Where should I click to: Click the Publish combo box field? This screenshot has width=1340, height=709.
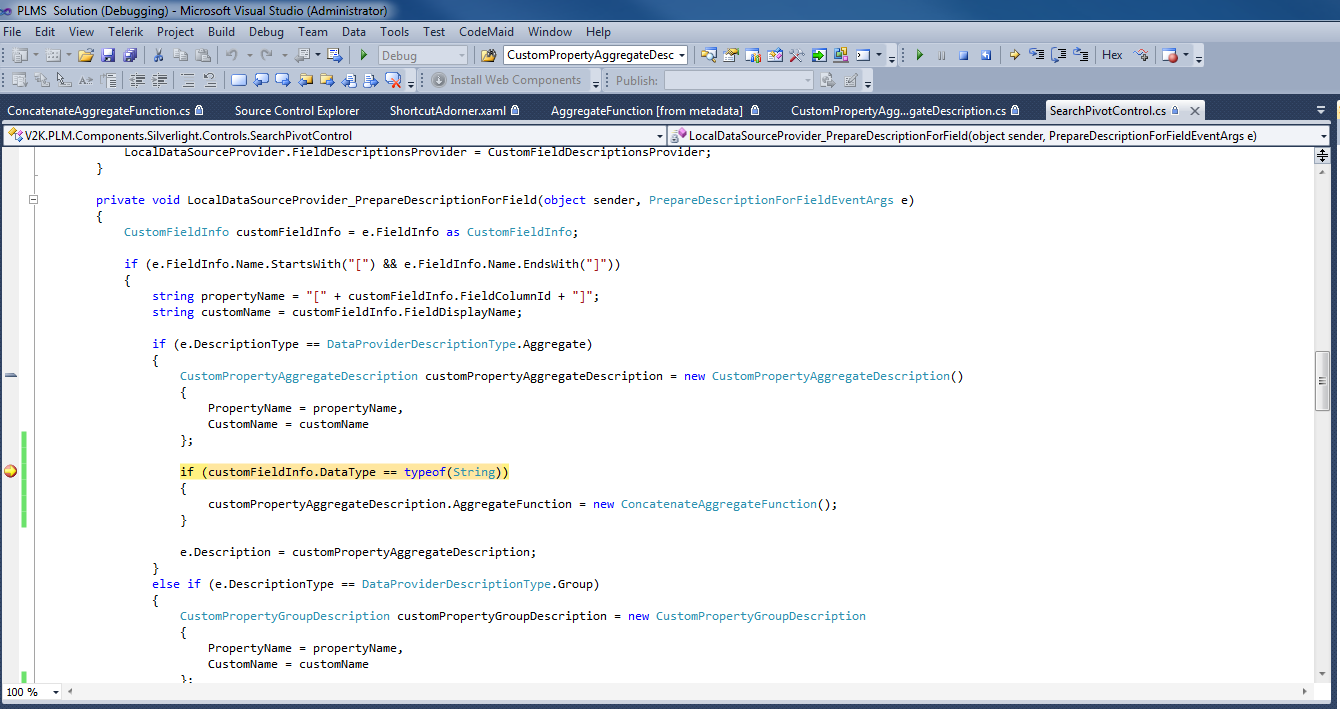tap(739, 80)
